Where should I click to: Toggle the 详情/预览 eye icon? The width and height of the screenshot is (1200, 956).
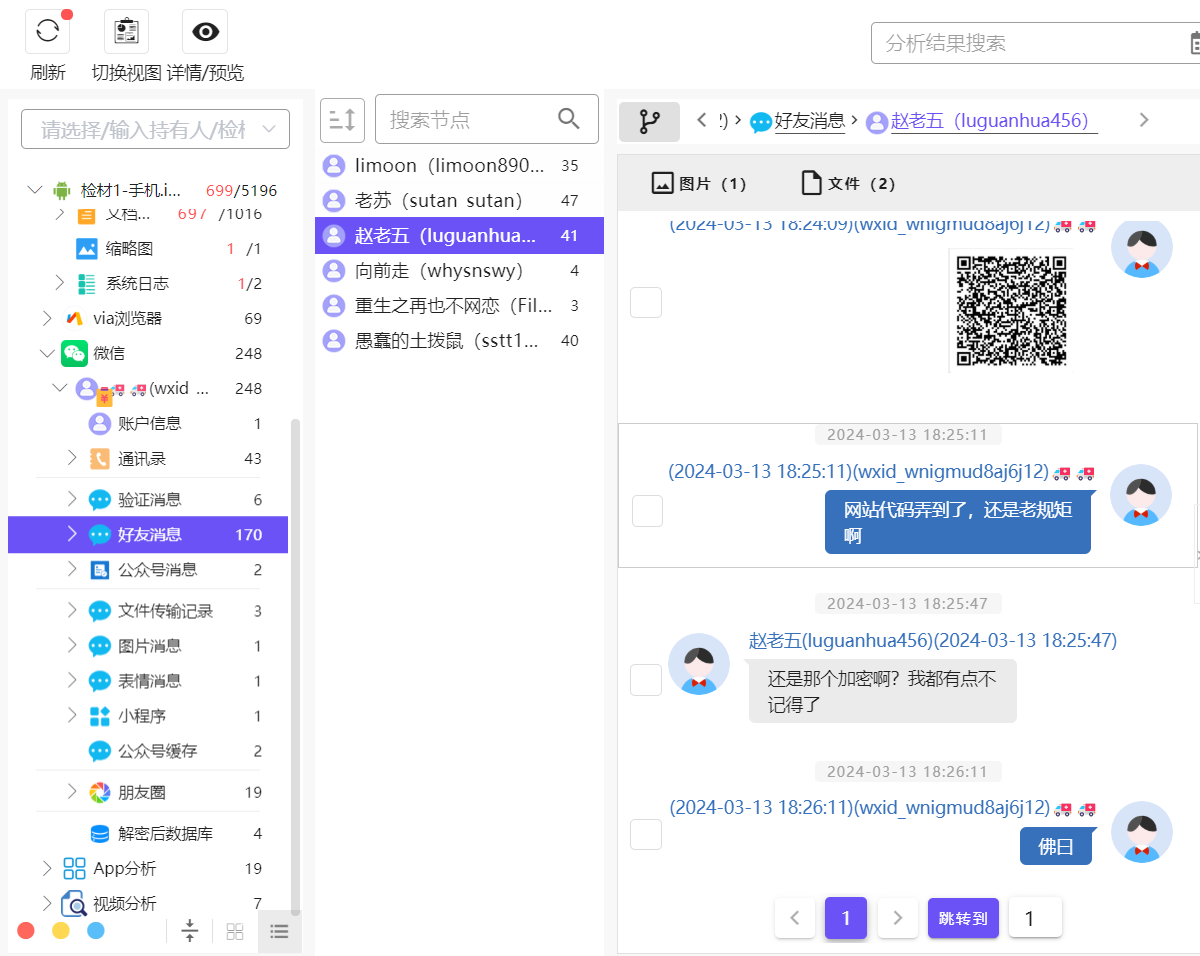205,31
